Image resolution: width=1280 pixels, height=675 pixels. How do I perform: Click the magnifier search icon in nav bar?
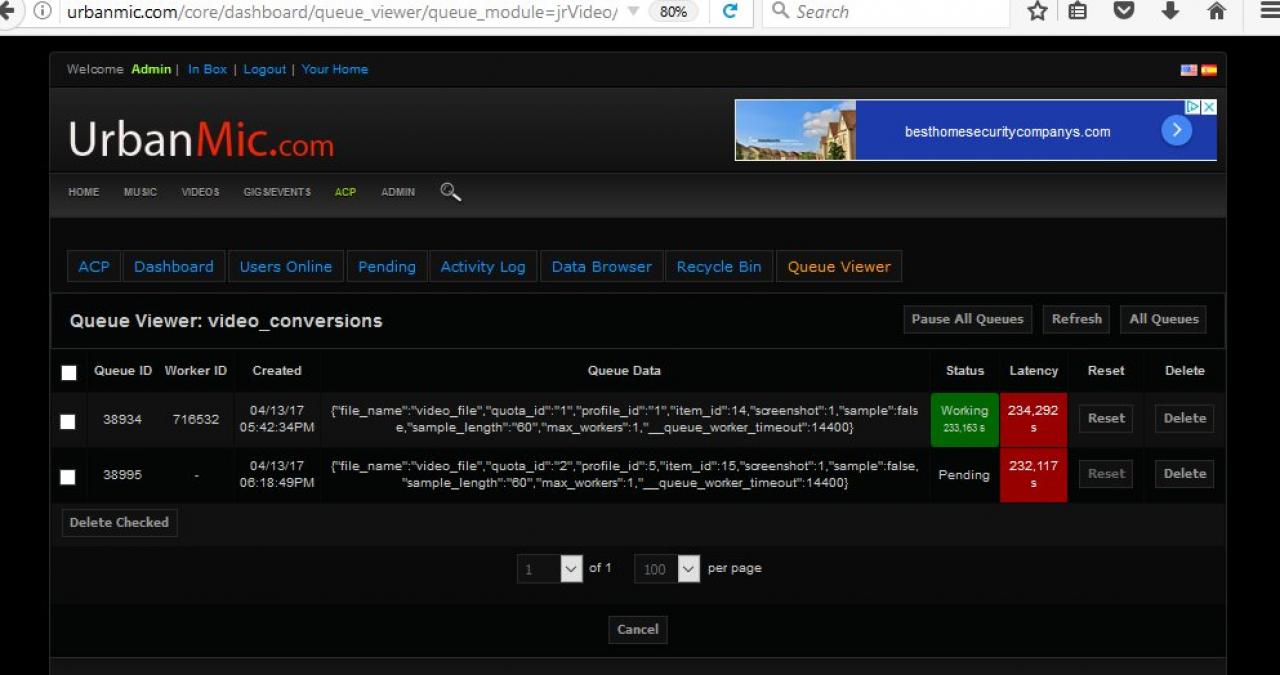tap(450, 192)
